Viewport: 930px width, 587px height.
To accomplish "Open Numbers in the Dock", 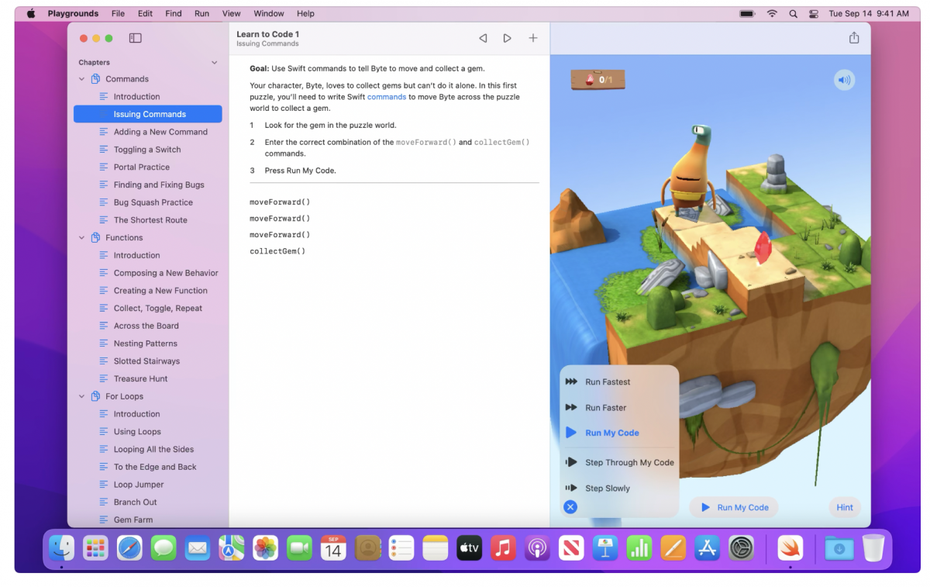I will pos(639,548).
